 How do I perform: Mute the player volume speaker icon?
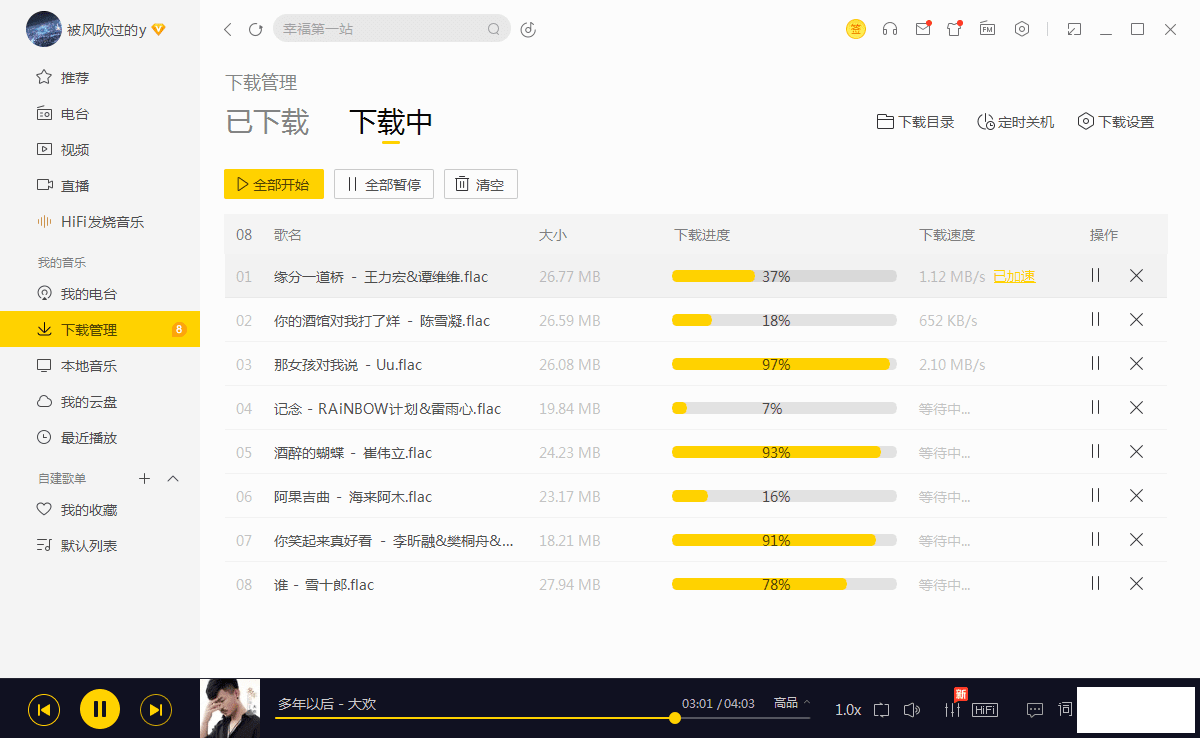coord(911,710)
